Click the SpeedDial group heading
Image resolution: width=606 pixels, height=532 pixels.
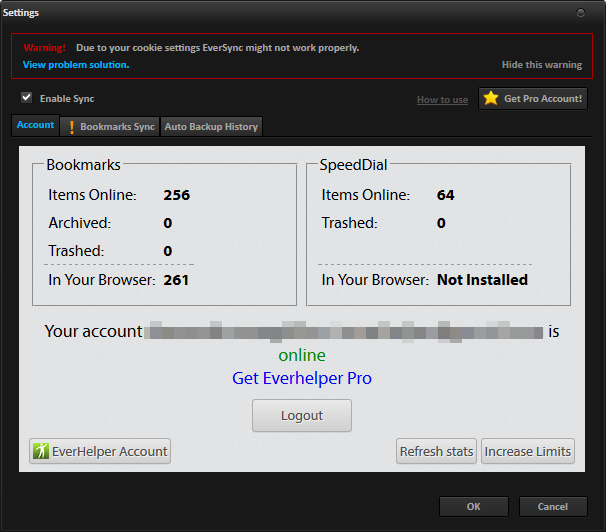pyautogui.click(x=353, y=165)
